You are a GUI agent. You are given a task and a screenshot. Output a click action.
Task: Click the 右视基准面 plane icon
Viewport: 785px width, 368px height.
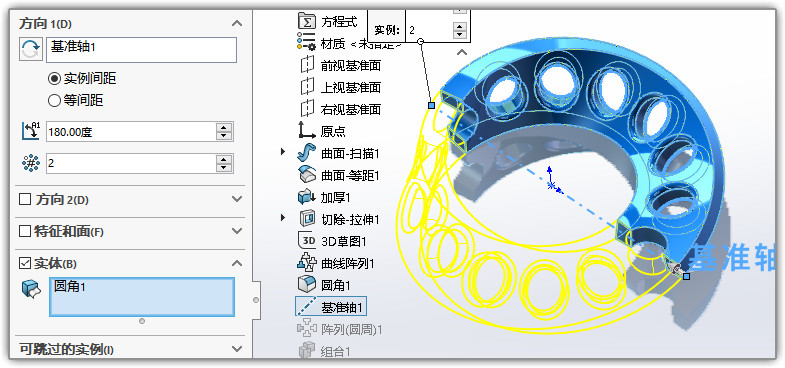coord(306,109)
